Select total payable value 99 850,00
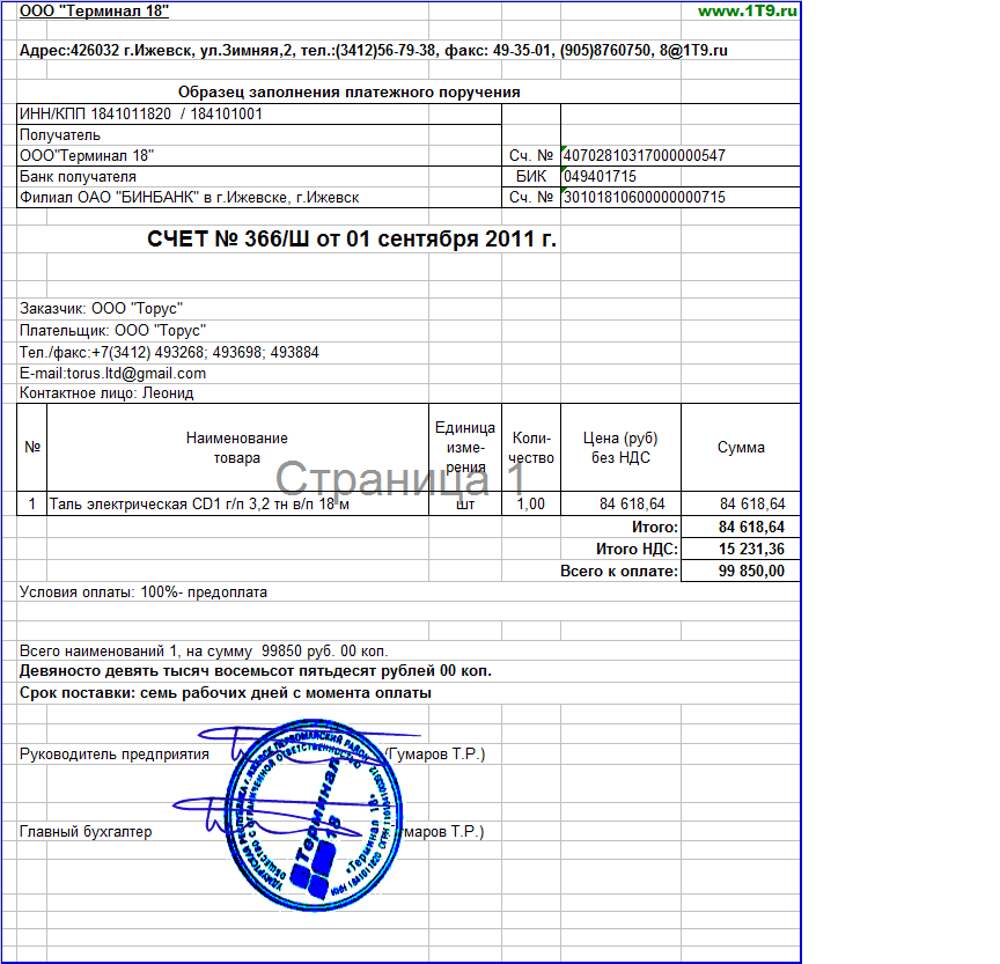1000x964 pixels. 740,571
